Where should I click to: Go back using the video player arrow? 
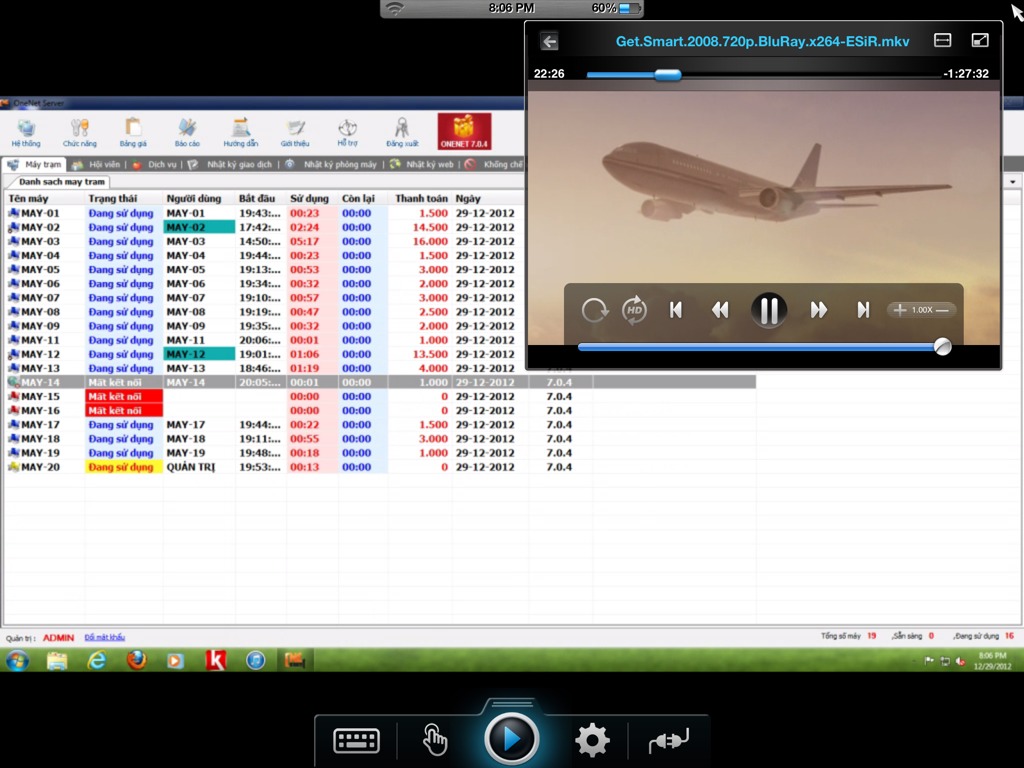tap(549, 41)
